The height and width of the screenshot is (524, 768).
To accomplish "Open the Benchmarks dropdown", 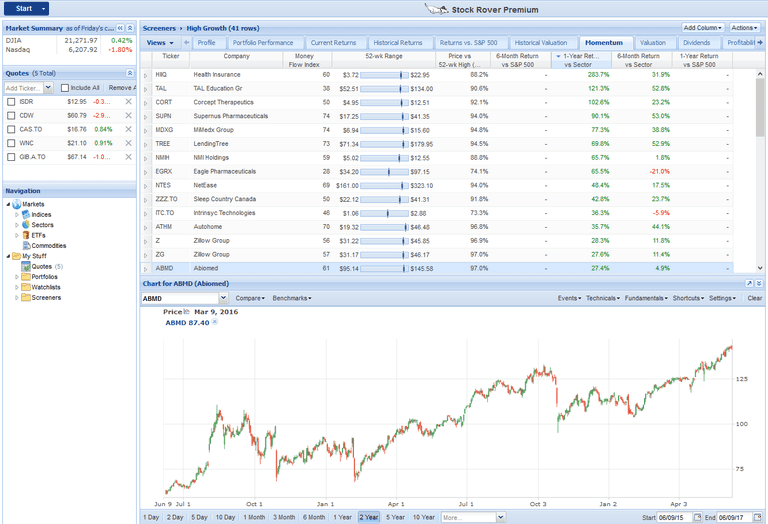I will pos(291,298).
